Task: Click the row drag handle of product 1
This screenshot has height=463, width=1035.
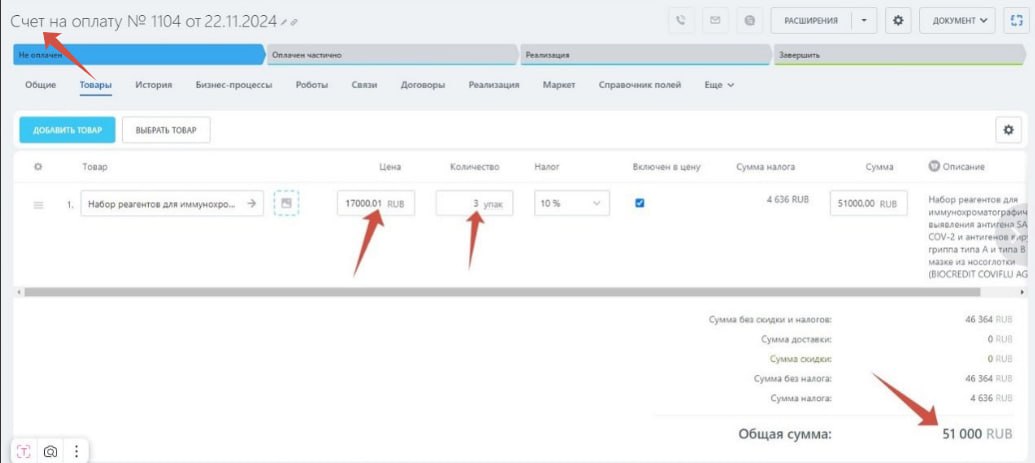Action: click(x=38, y=205)
